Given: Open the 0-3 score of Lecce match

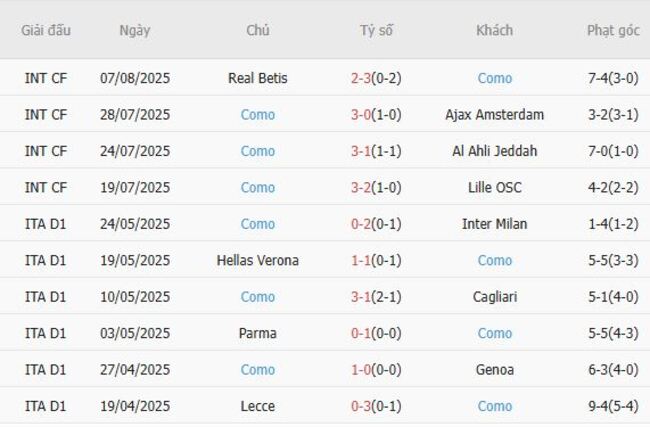Looking at the screenshot, I should 361,406.
